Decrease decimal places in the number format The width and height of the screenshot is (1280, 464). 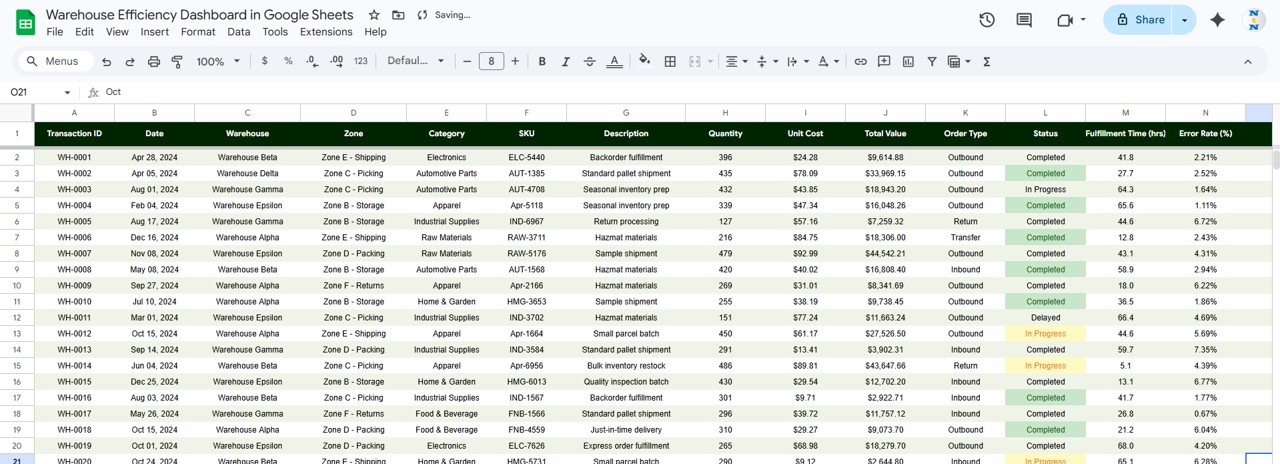click(x=312, y=61)
